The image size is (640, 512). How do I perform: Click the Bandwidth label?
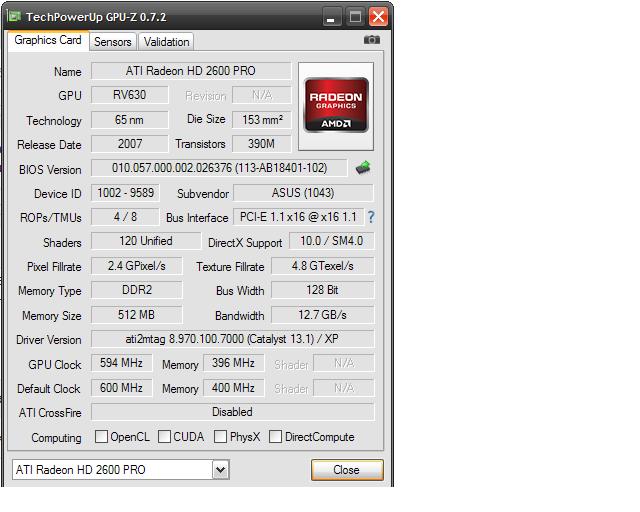(240, 316)
